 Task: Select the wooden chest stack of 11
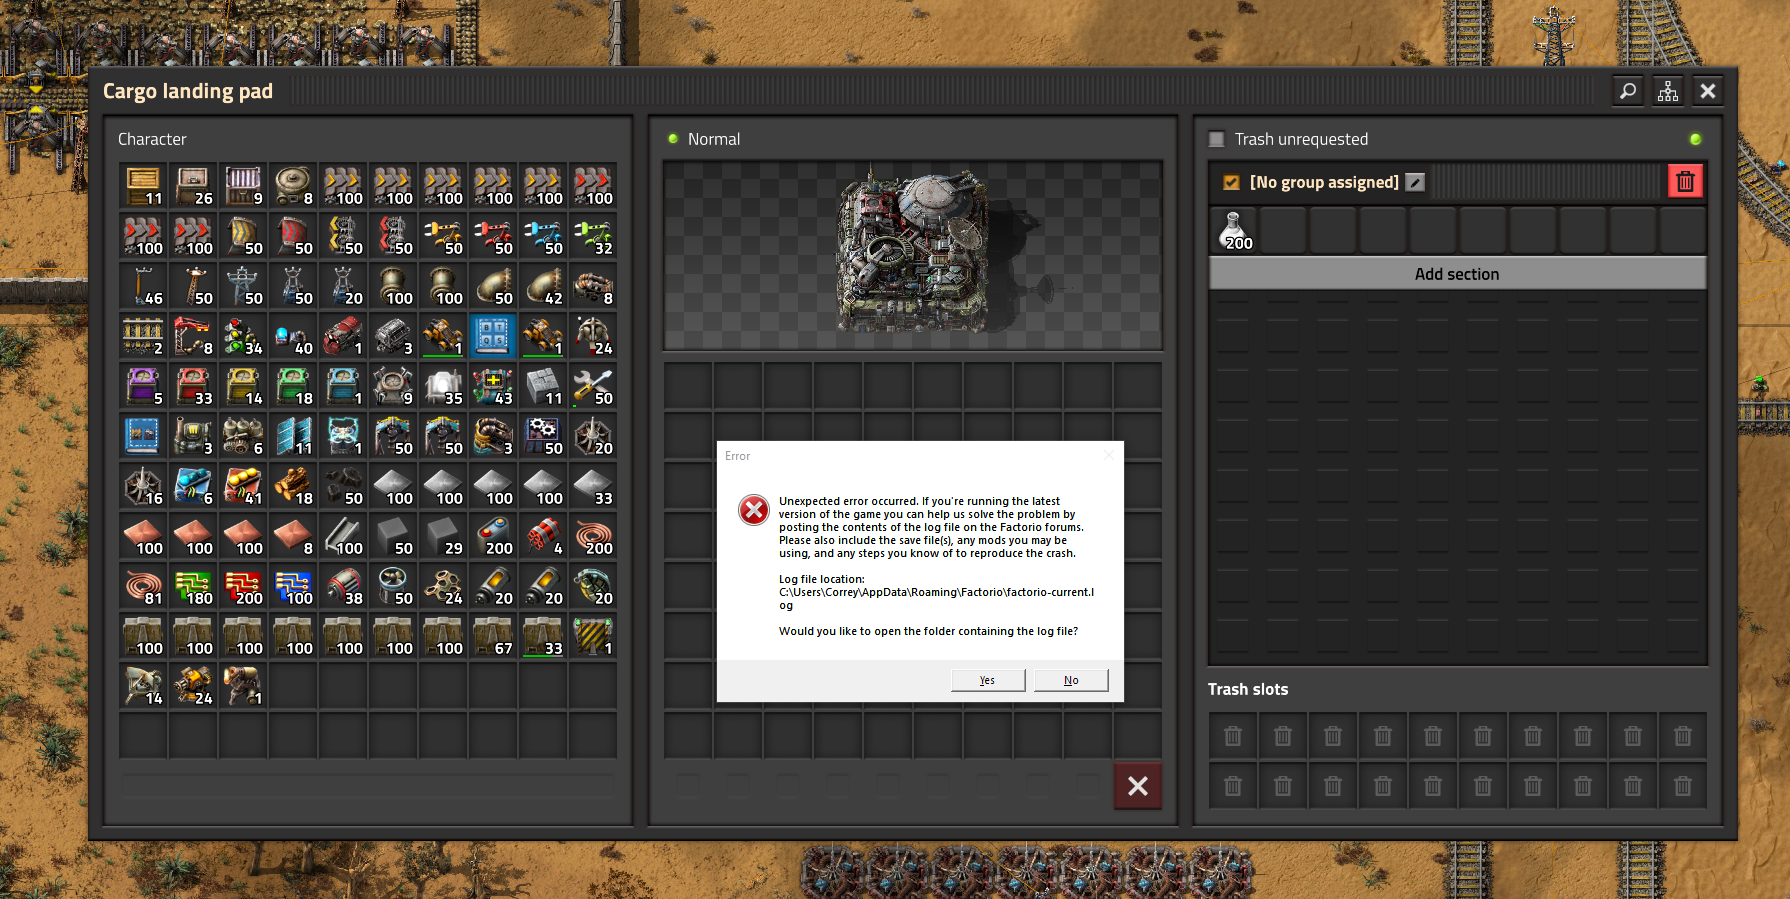pos(143,186)
